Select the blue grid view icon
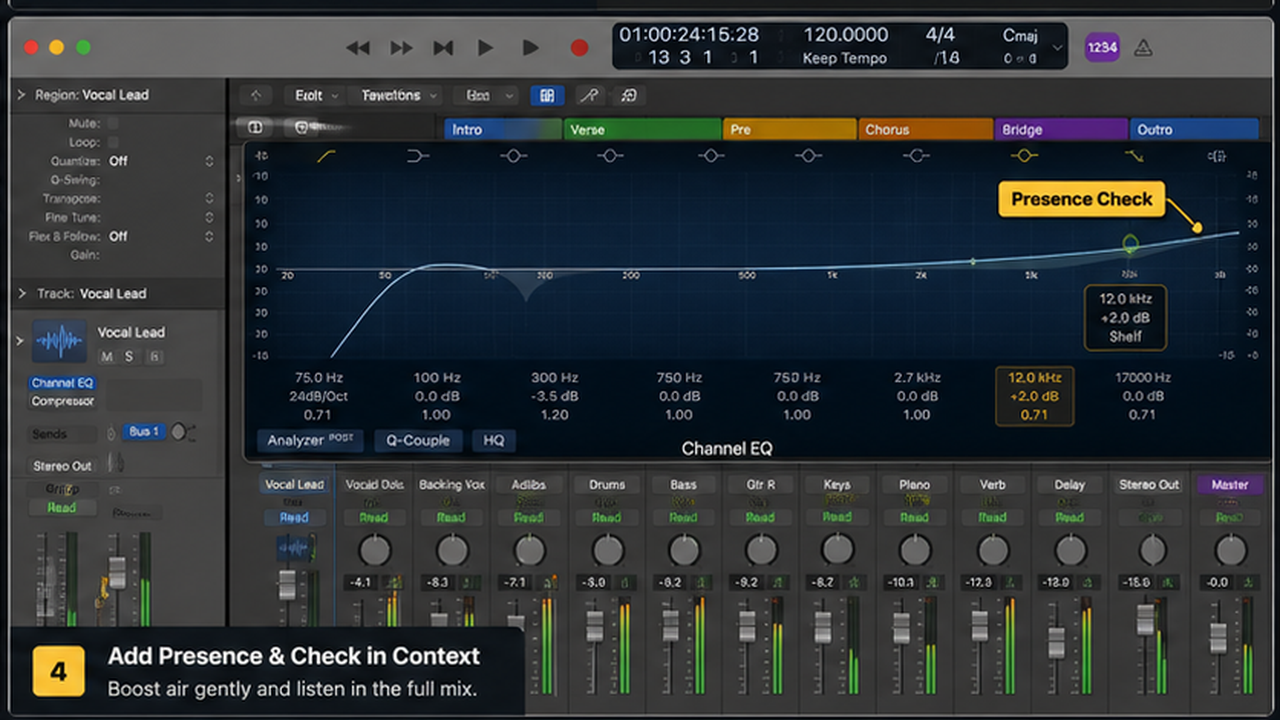The image size is (1280, 720). click(x=547, y=96)
